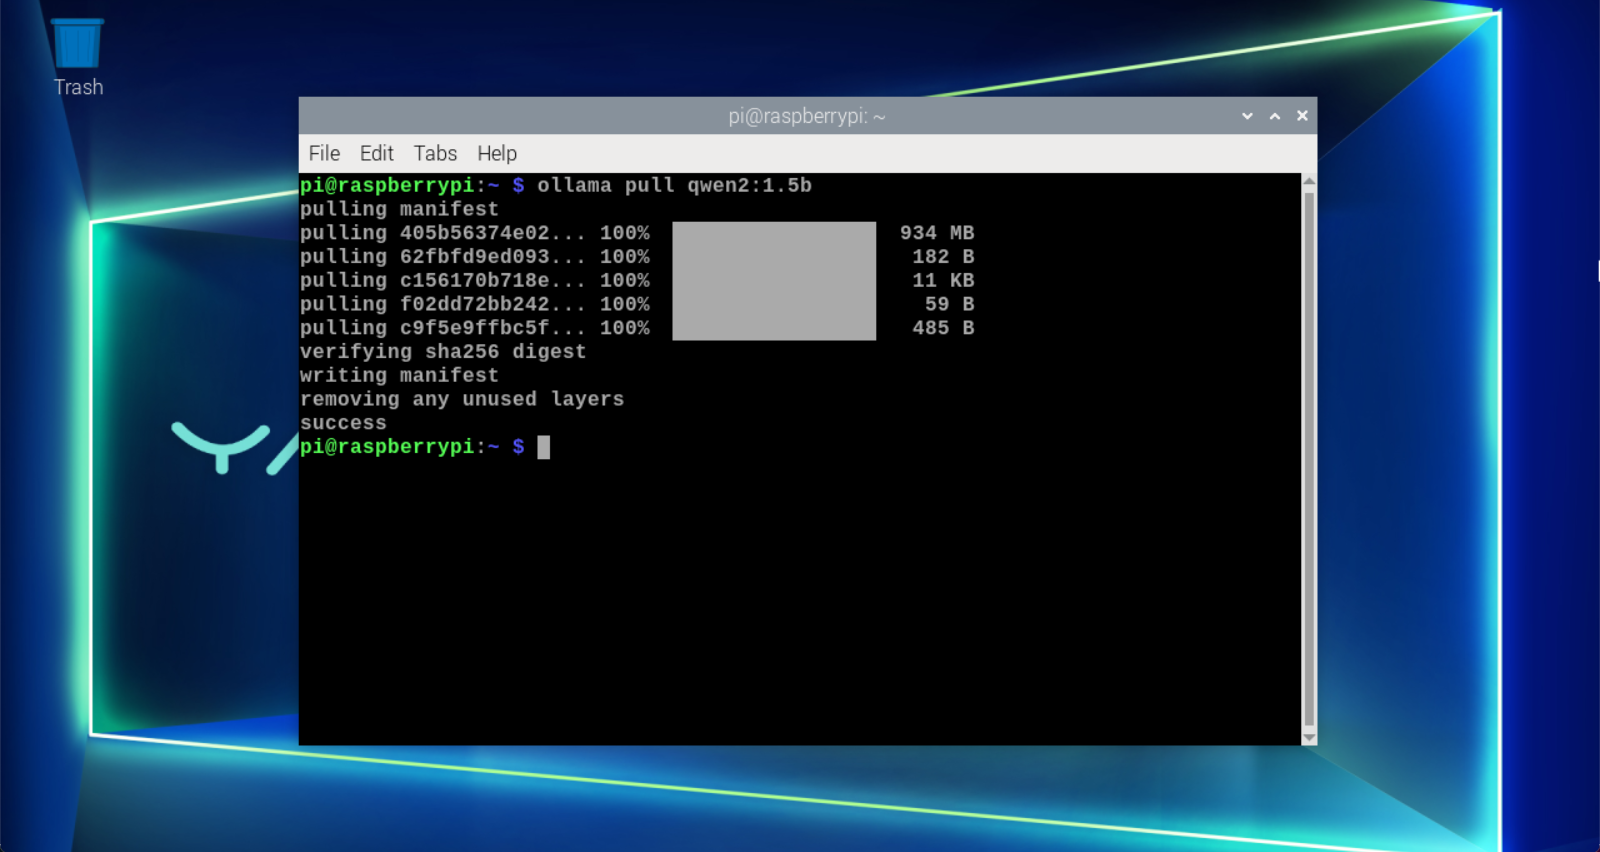This screenshot has width=1600, height=852.
Task: Click the 'ollama pull qwen2:1.5b' command text
Action: (x=674, y=185)
